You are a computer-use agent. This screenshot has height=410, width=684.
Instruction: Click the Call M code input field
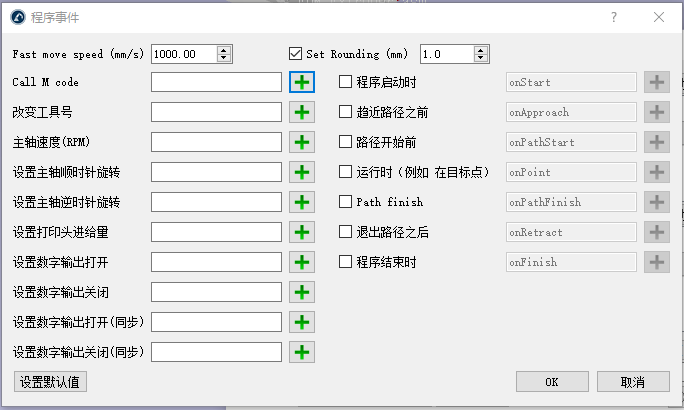coord(216,82)
